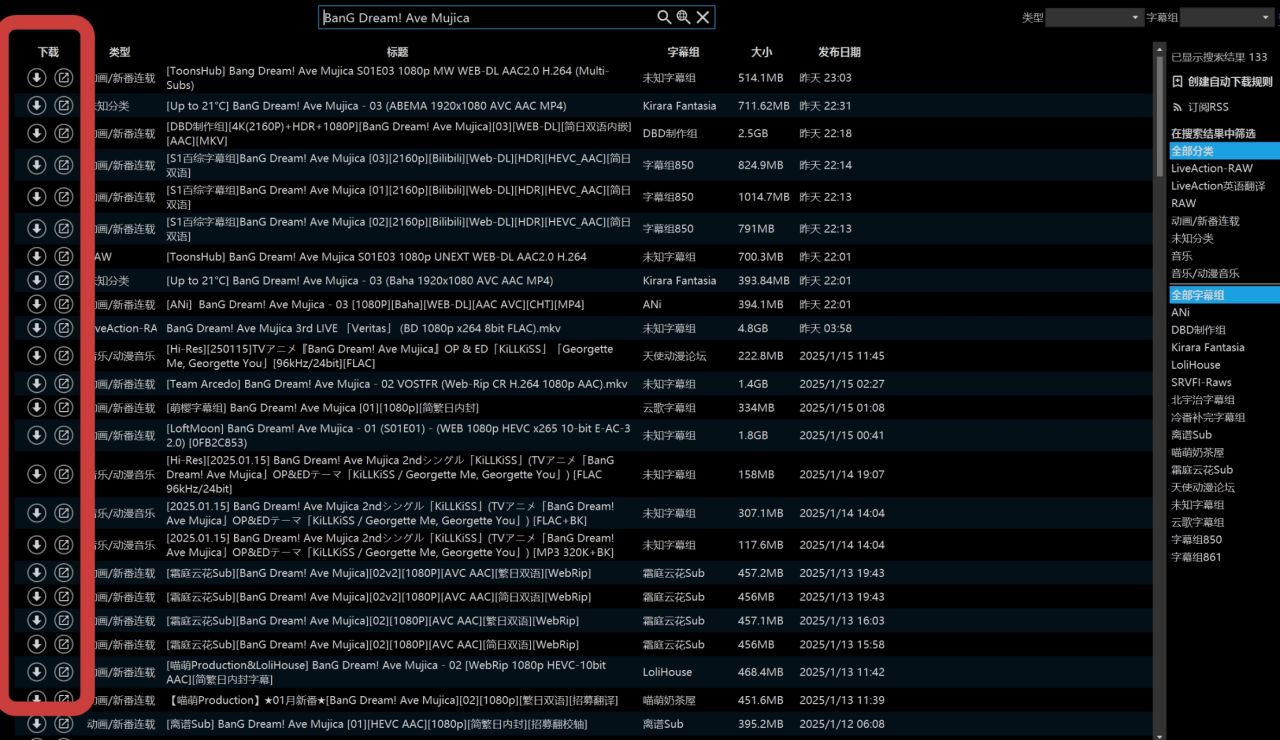Click DBD制作组 in the subtitle group column
Screen dimensions: 1280x740
(x=669, y=133)
